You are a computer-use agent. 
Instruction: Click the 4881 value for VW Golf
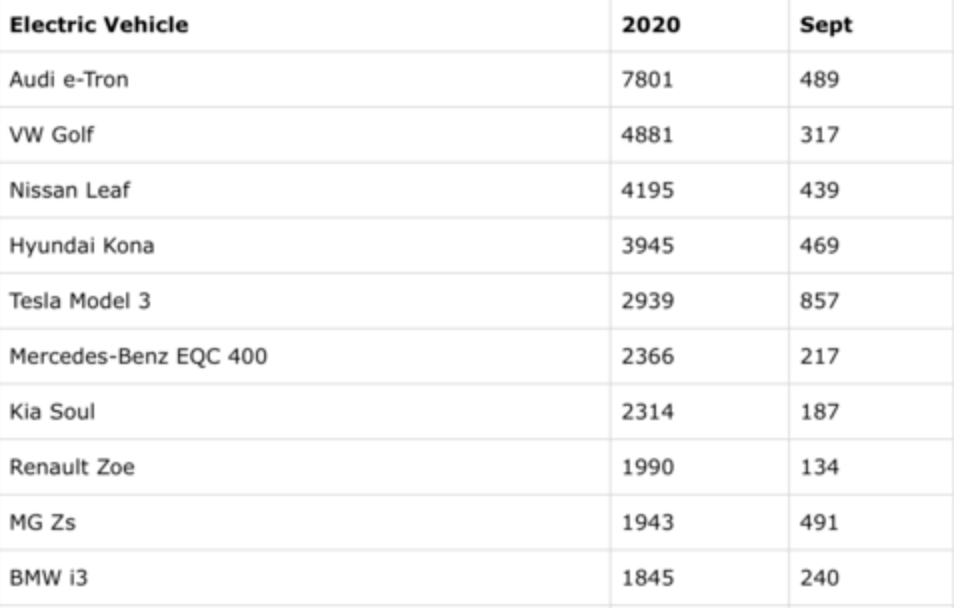coord(648,135)
